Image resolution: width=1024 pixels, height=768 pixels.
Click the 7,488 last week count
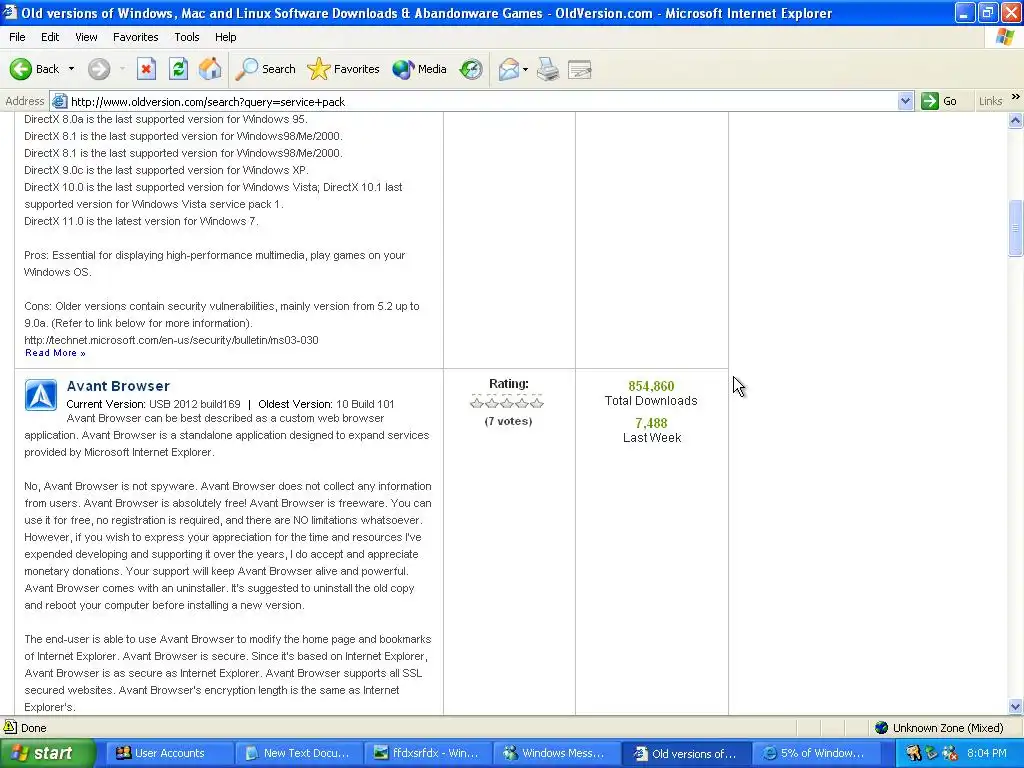tap(651, 423)
